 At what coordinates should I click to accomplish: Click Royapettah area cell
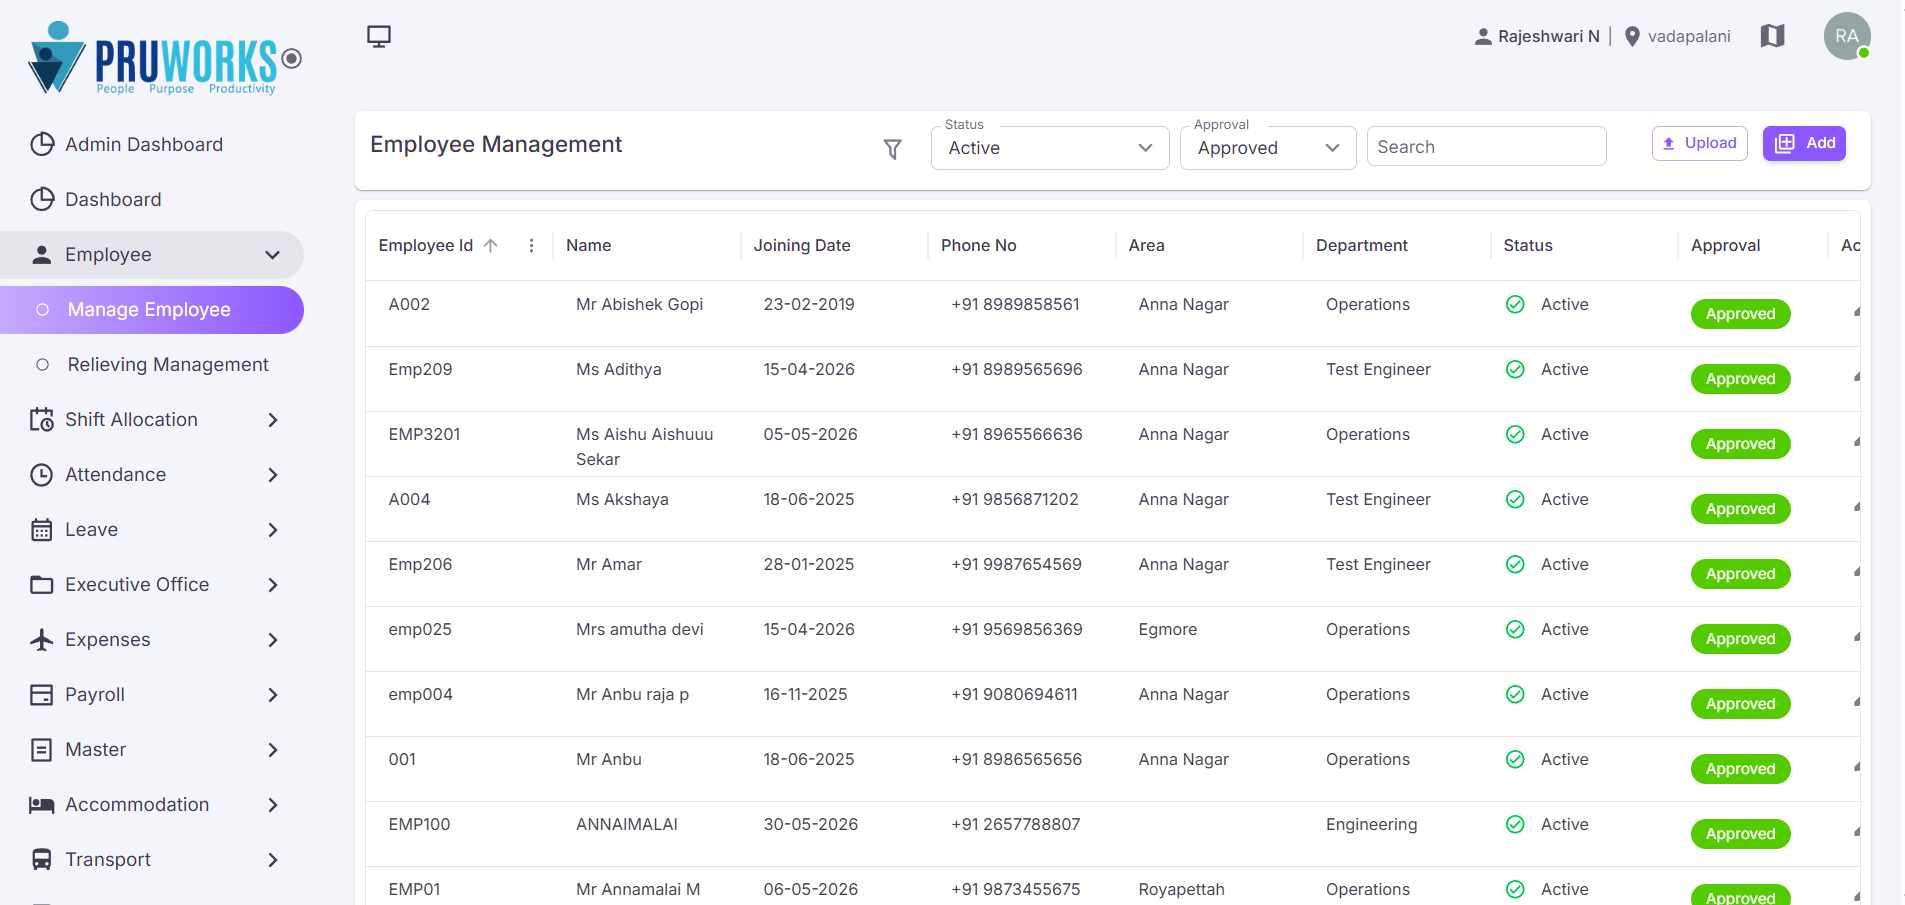point(1181,889)
